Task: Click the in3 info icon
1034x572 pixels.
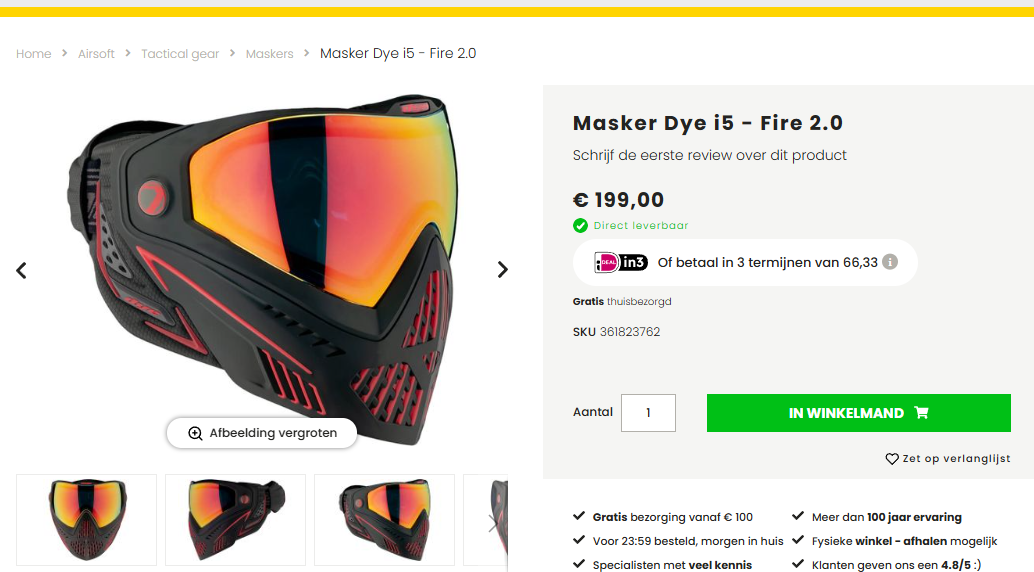Action: [x=890, y=262]
